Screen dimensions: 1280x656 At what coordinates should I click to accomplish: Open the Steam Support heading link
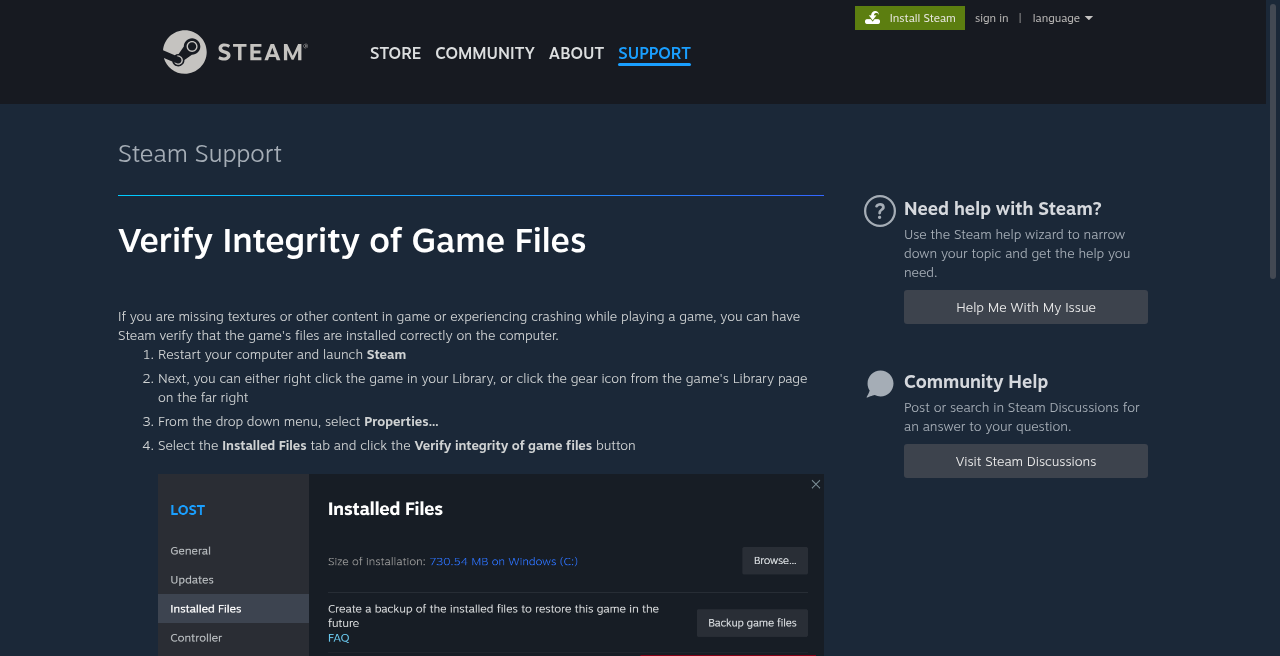200,153
